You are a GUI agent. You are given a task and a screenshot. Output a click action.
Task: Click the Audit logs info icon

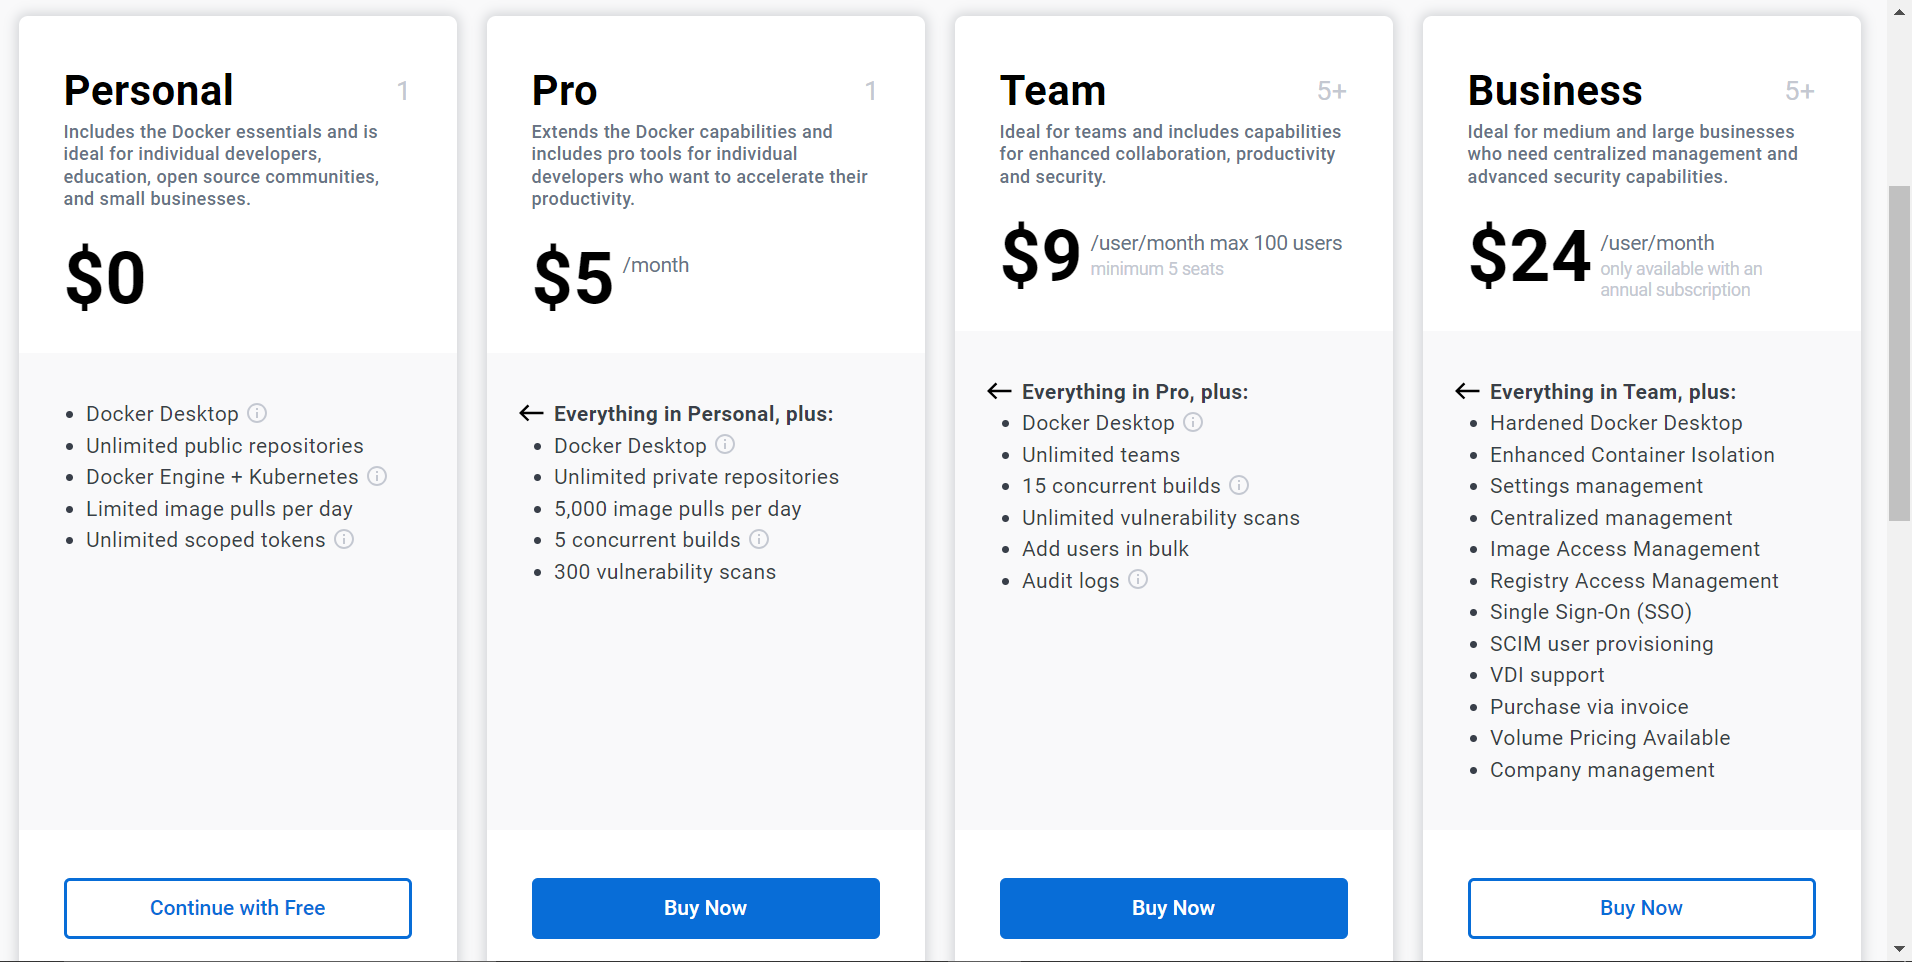tap(1139, 580)
